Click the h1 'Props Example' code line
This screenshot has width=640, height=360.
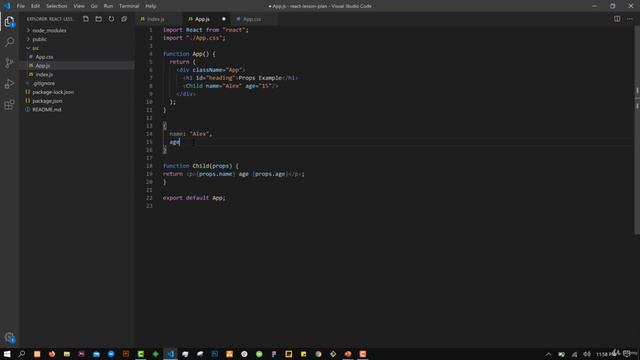tap(240, 78)
